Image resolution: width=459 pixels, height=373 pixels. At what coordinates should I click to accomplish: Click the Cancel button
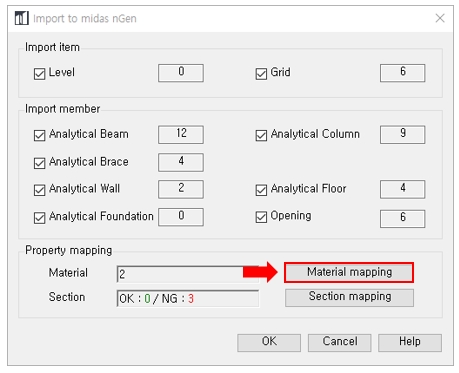coord(339,342)
